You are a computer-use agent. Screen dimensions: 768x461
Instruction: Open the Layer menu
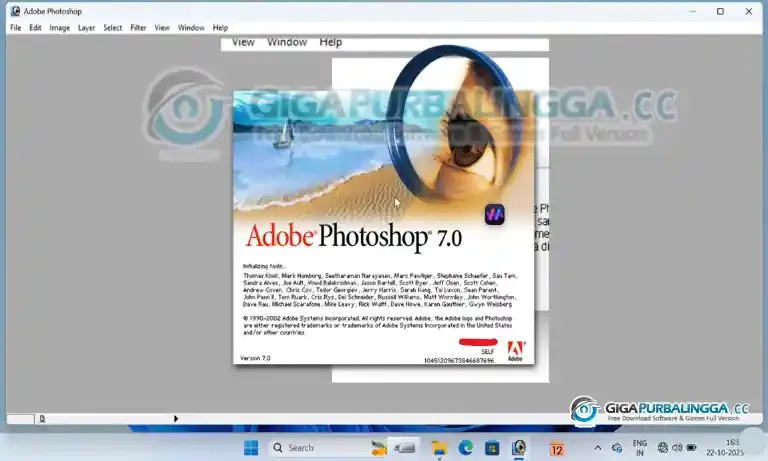pyautogui.click(x=86, y=28)
